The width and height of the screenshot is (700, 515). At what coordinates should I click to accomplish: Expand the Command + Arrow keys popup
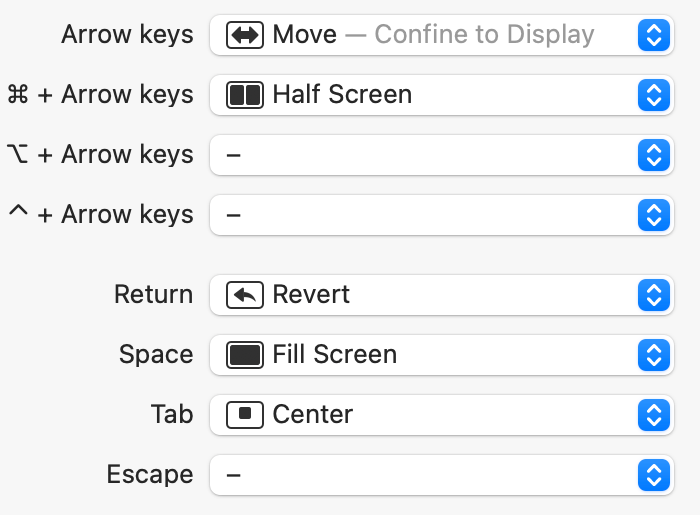(652, 95)
